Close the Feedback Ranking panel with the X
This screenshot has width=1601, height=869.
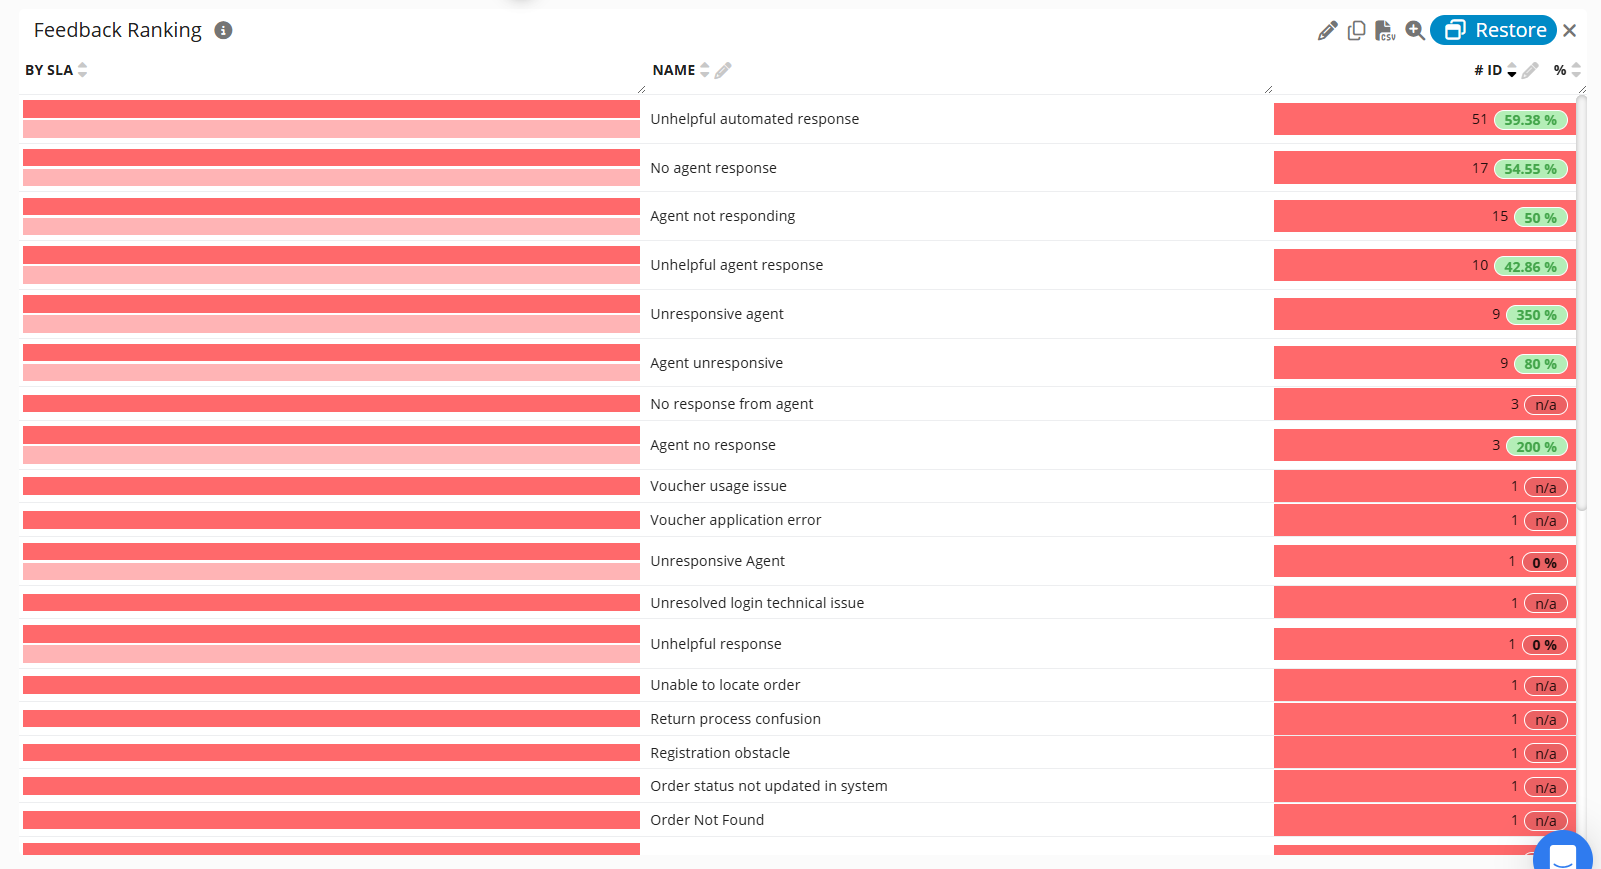(x=1570, y=31)
